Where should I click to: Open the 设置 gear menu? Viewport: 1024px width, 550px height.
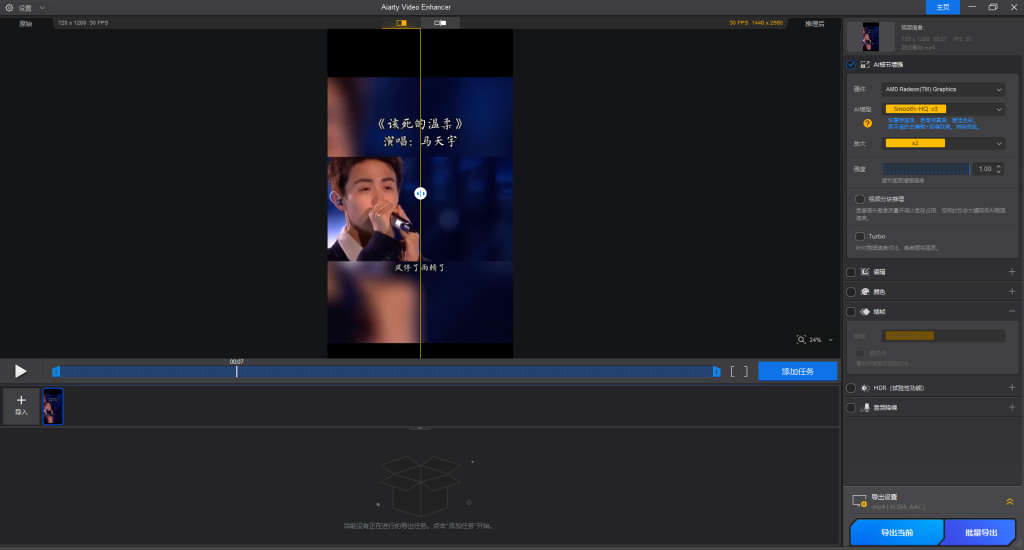point(10,7)
